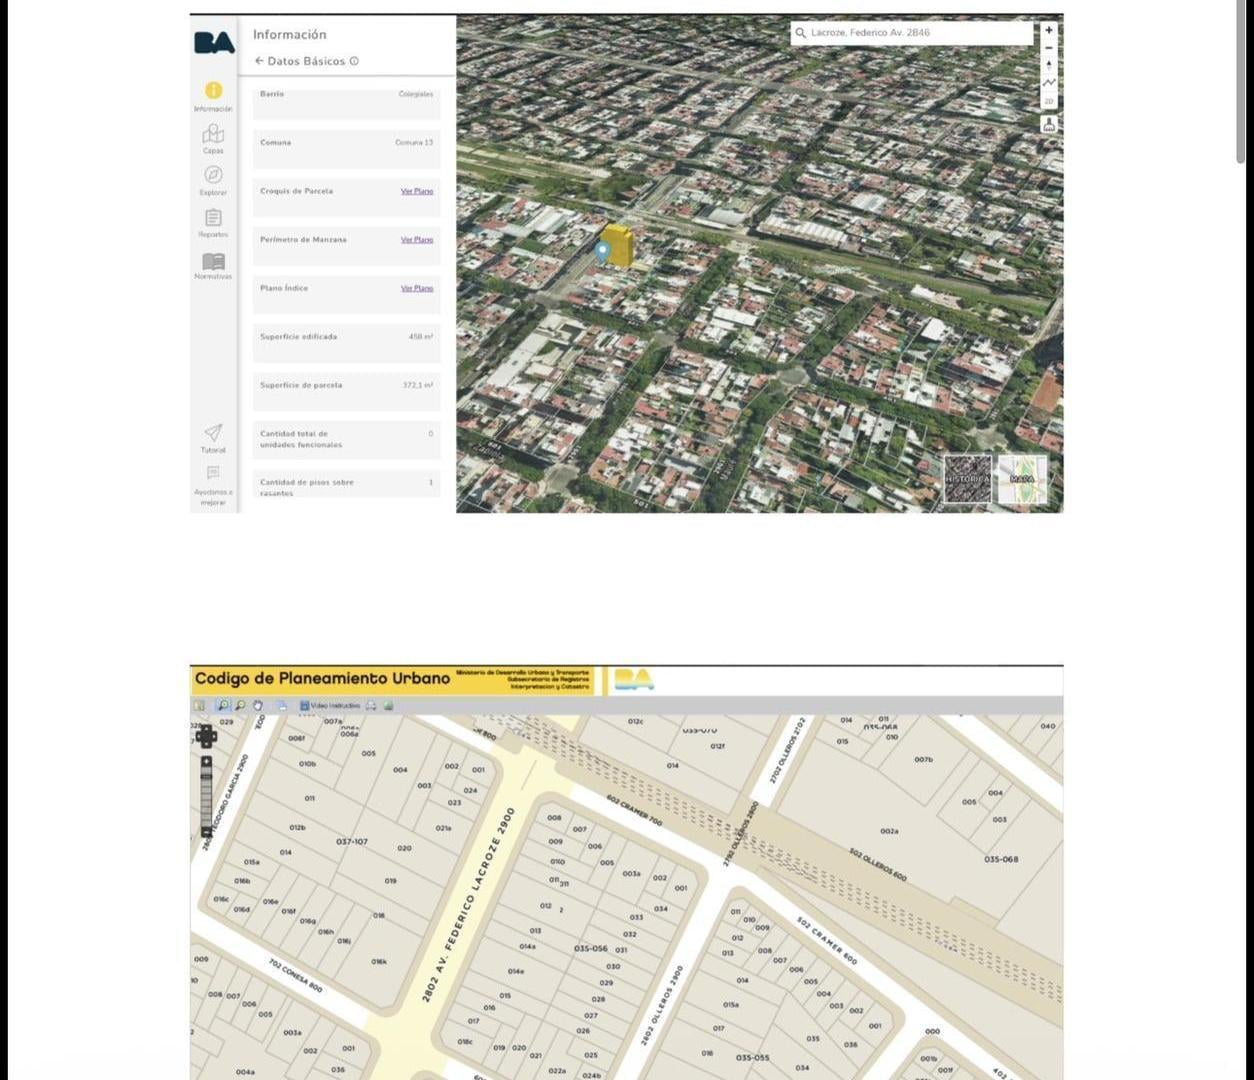Open the Capas layers panel
This screenshot has width=1254, height=1080.
[x=213, y=139]
